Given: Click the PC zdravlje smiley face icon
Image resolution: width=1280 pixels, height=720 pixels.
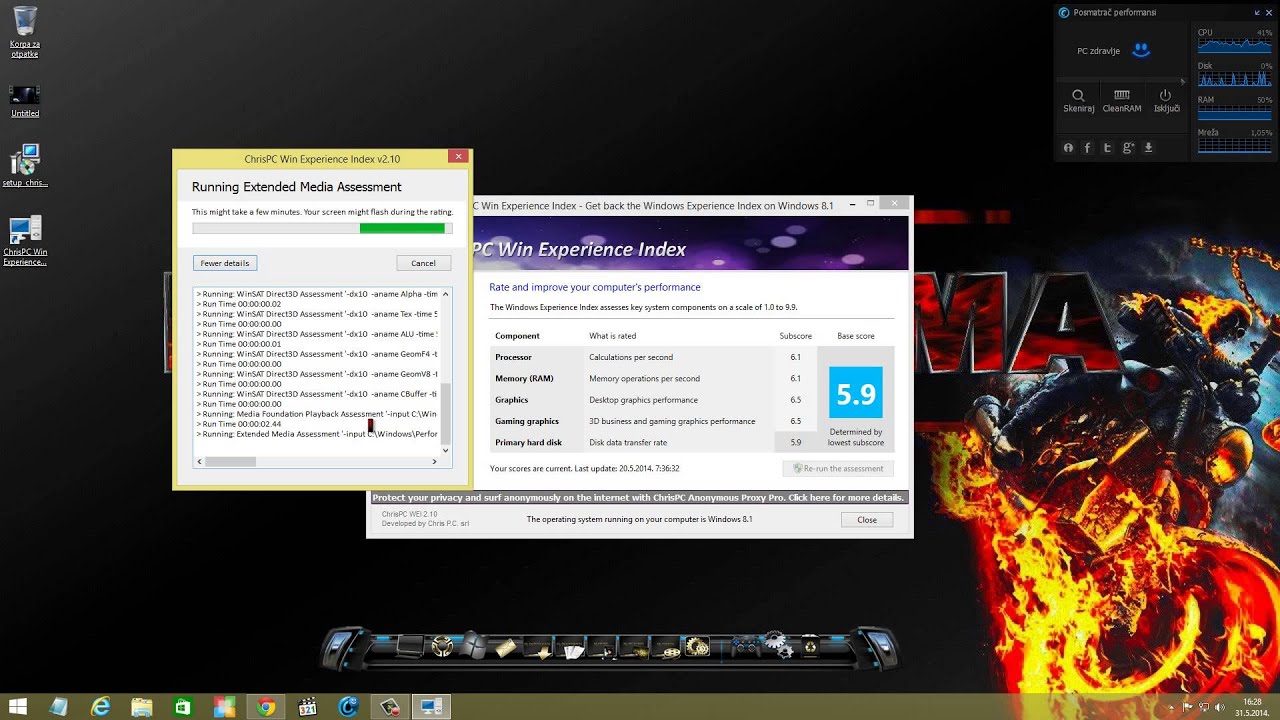Looking at the screenshot, I should [1141, 49].
